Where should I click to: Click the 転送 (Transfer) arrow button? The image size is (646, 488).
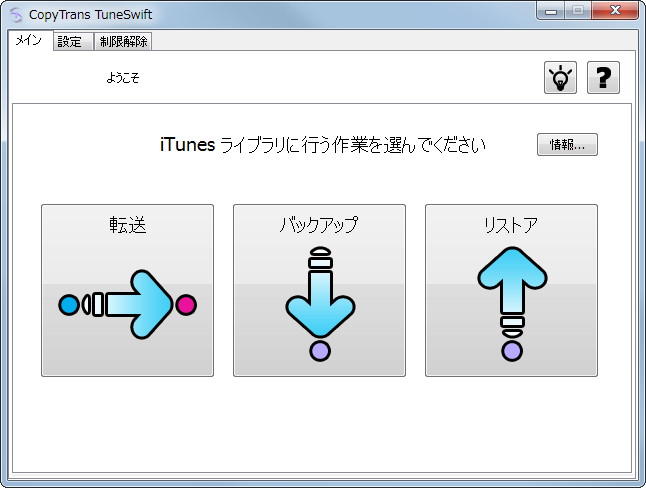click(127, 290)
